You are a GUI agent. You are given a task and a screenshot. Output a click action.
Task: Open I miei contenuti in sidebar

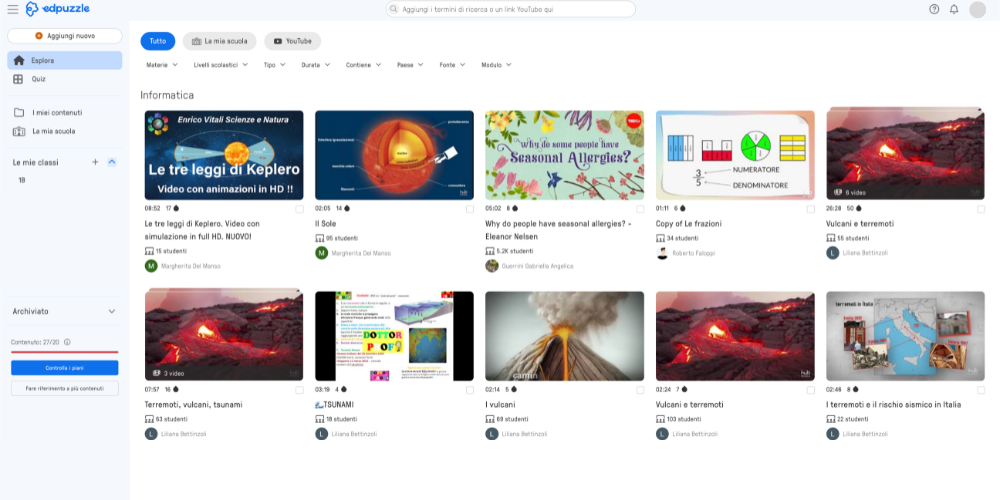[64, 113]
